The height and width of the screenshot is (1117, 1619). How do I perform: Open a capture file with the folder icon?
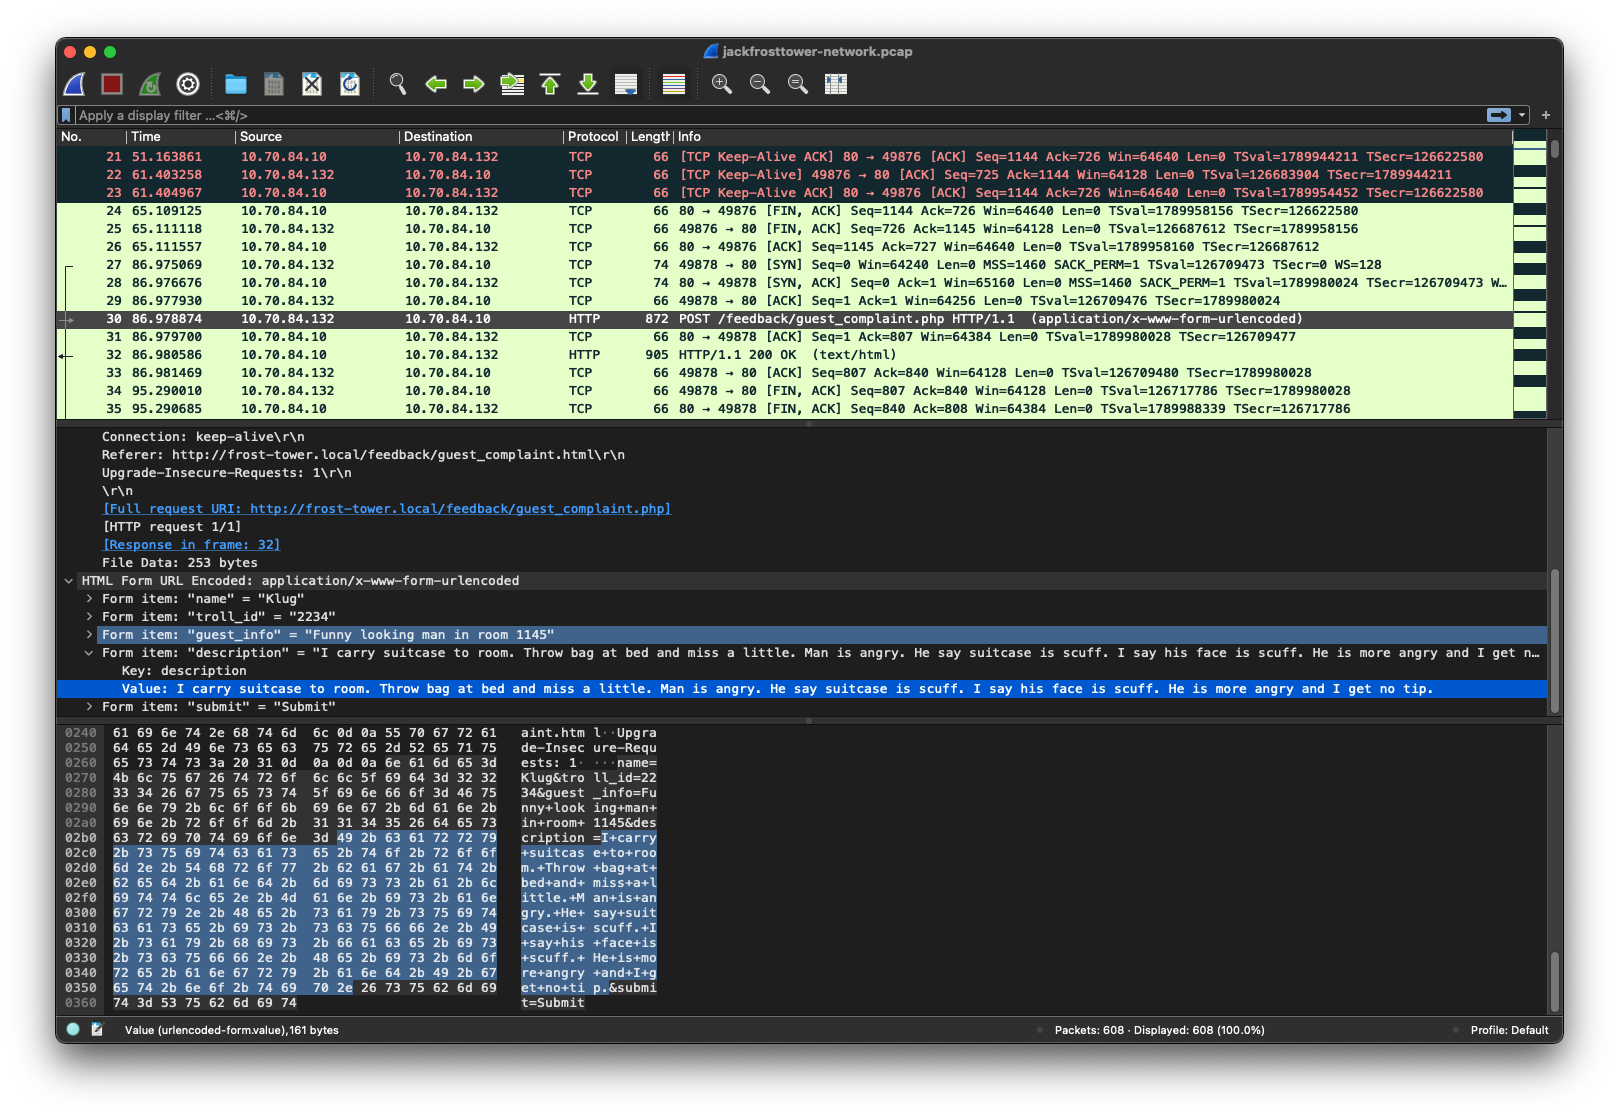pyautogui.click(x=236, y=84)
